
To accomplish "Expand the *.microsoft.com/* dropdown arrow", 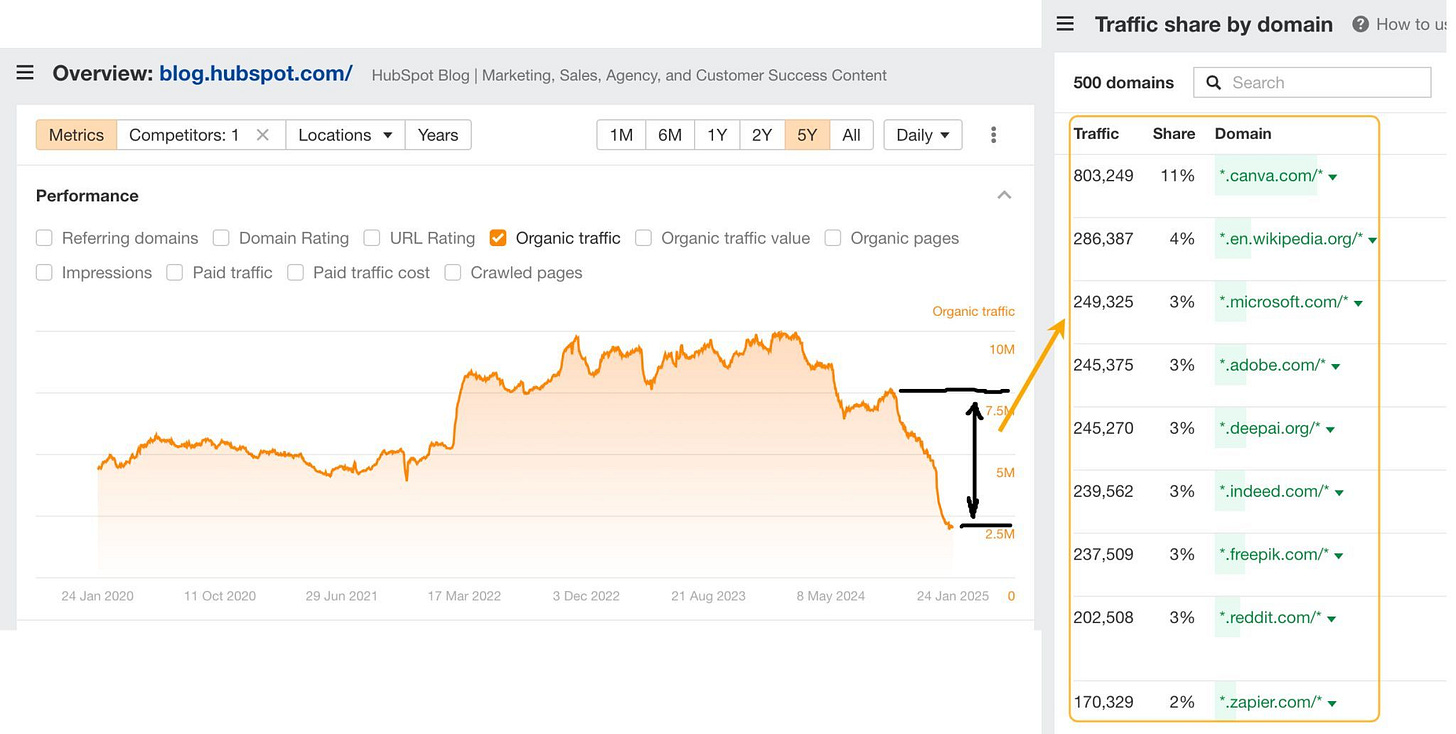I will tap(1358, 303).
